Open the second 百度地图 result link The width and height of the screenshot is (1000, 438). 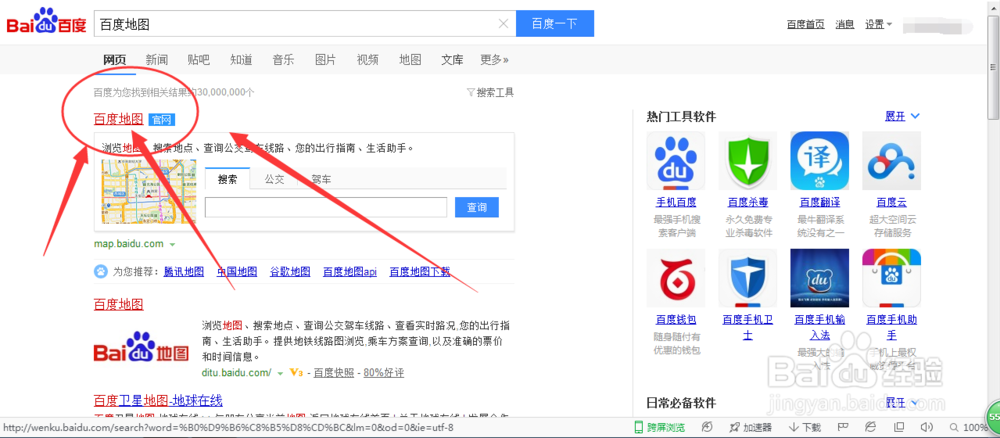tap(118, 304)
